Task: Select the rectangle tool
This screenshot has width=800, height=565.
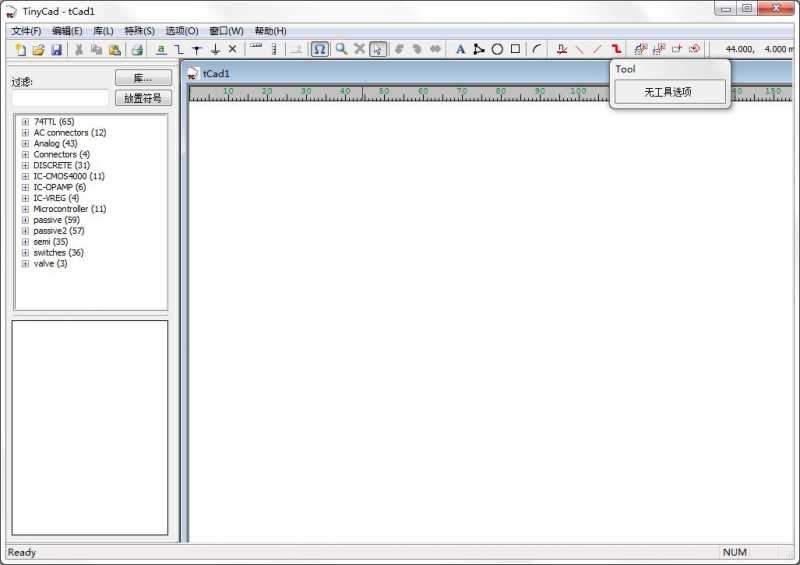Action: [515, 49]
